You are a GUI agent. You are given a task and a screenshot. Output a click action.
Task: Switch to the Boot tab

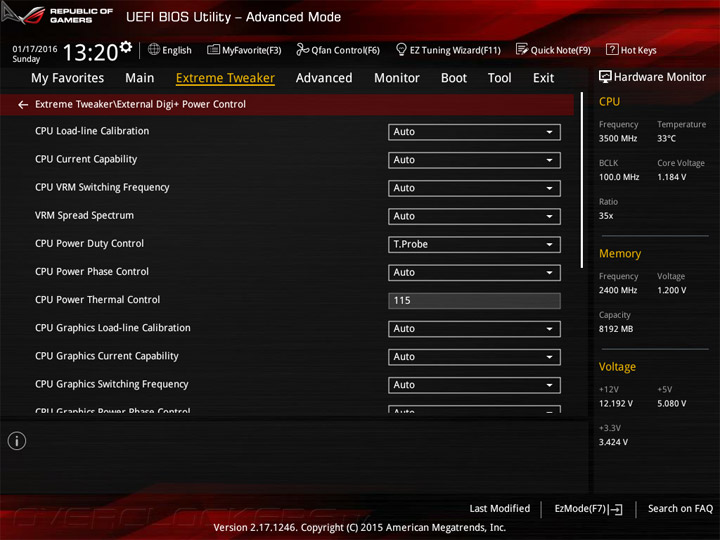(x=454, y=78)
